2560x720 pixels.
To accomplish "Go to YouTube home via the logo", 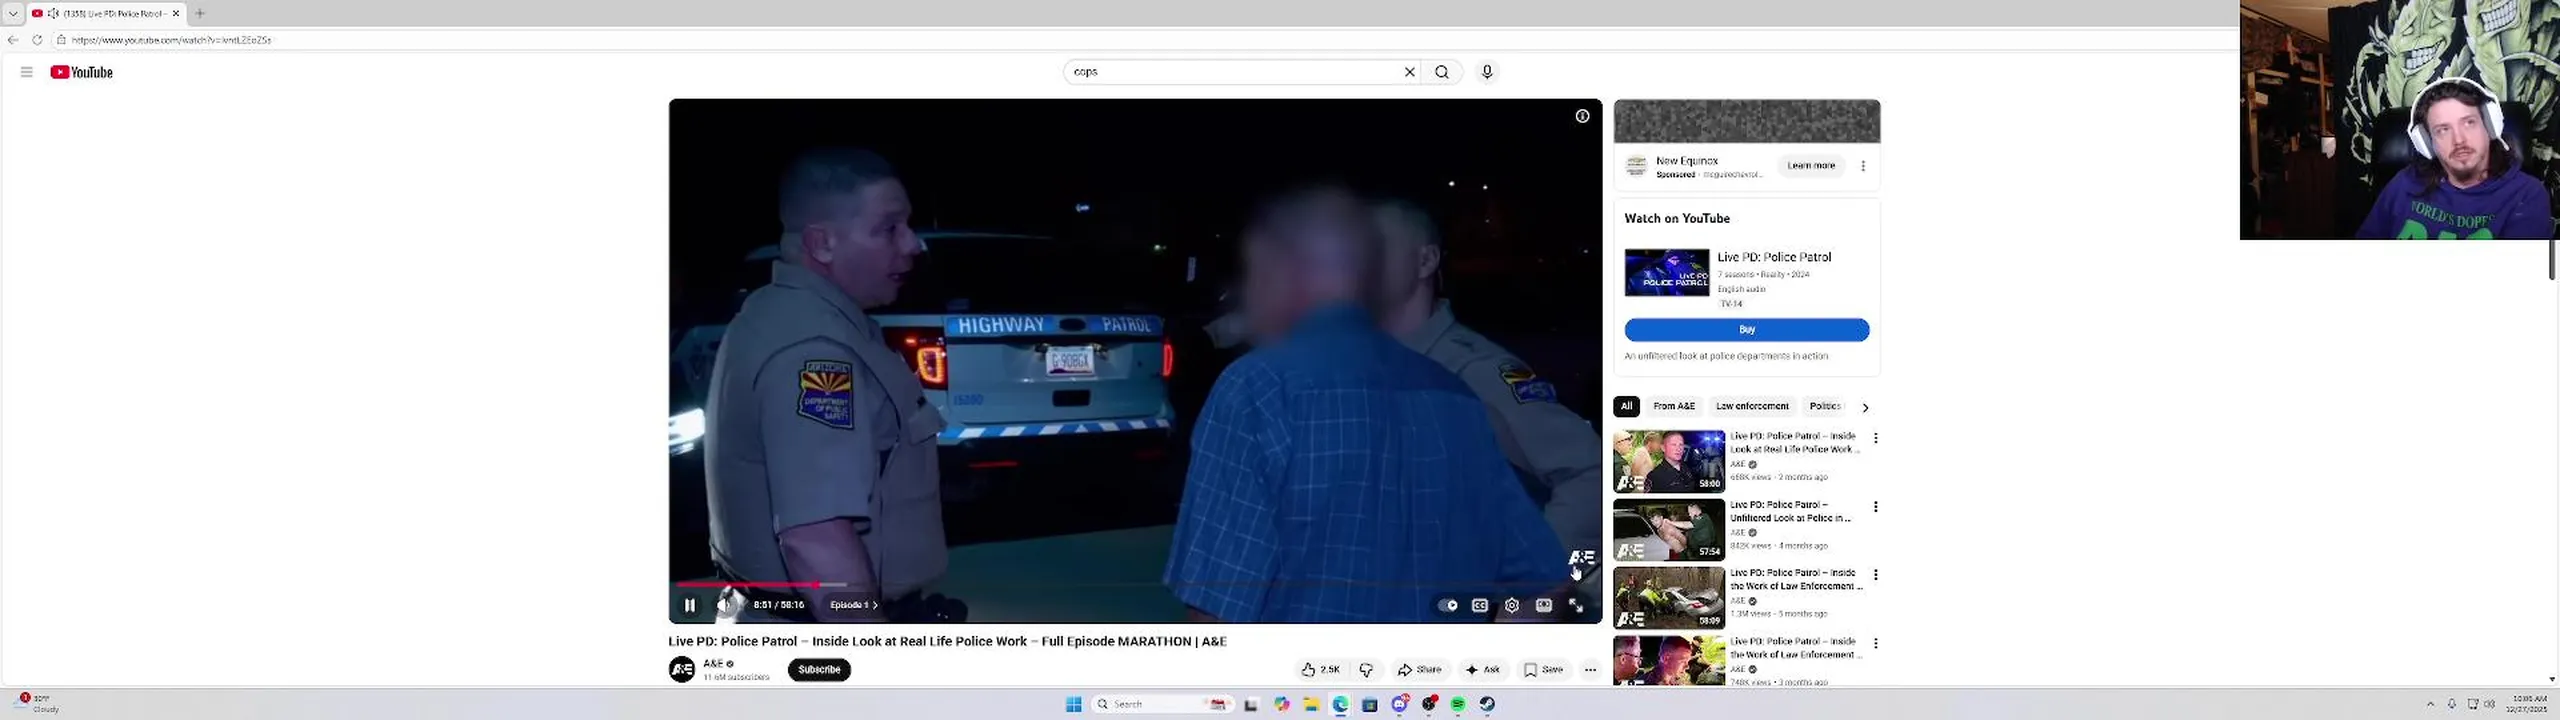I will (x=82, y=72).
